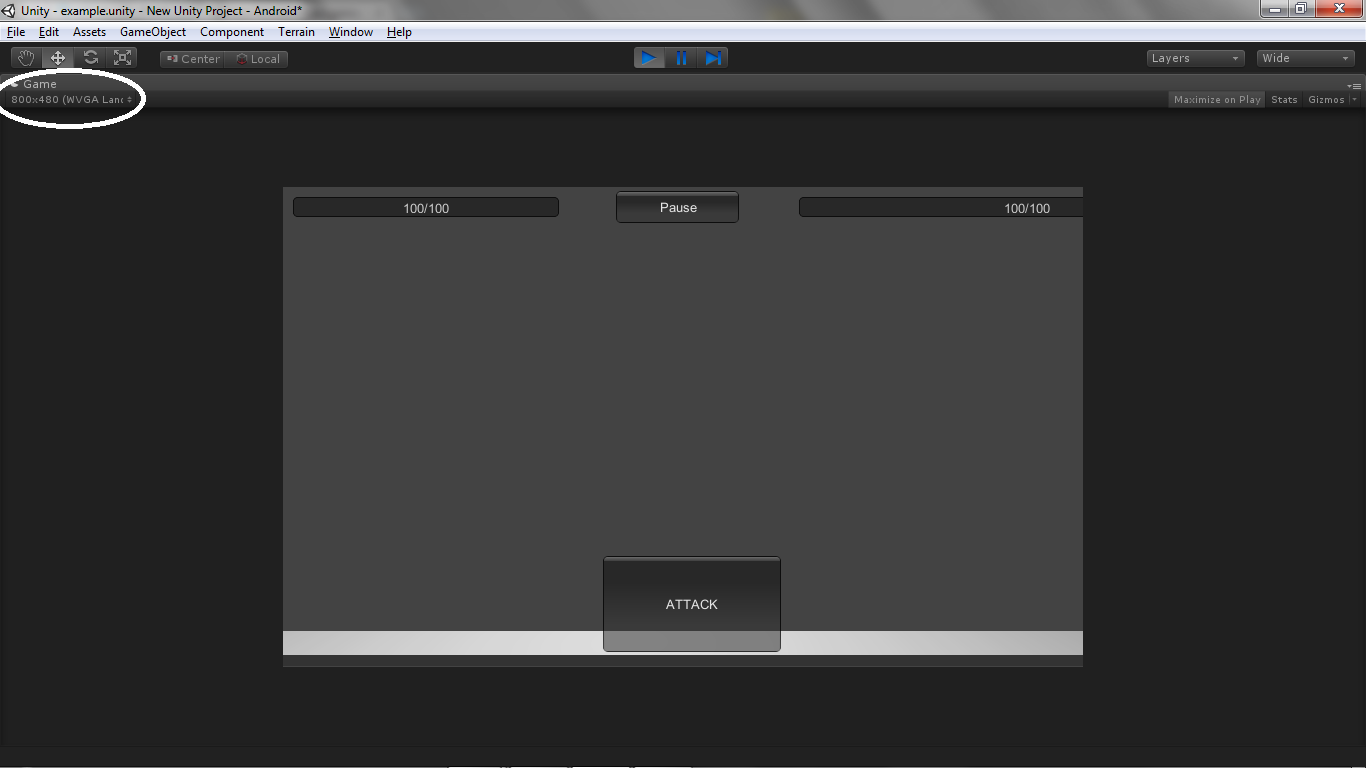Toggle pivot mode Center button
This screenshot has height=768, width=1366.
192,59
